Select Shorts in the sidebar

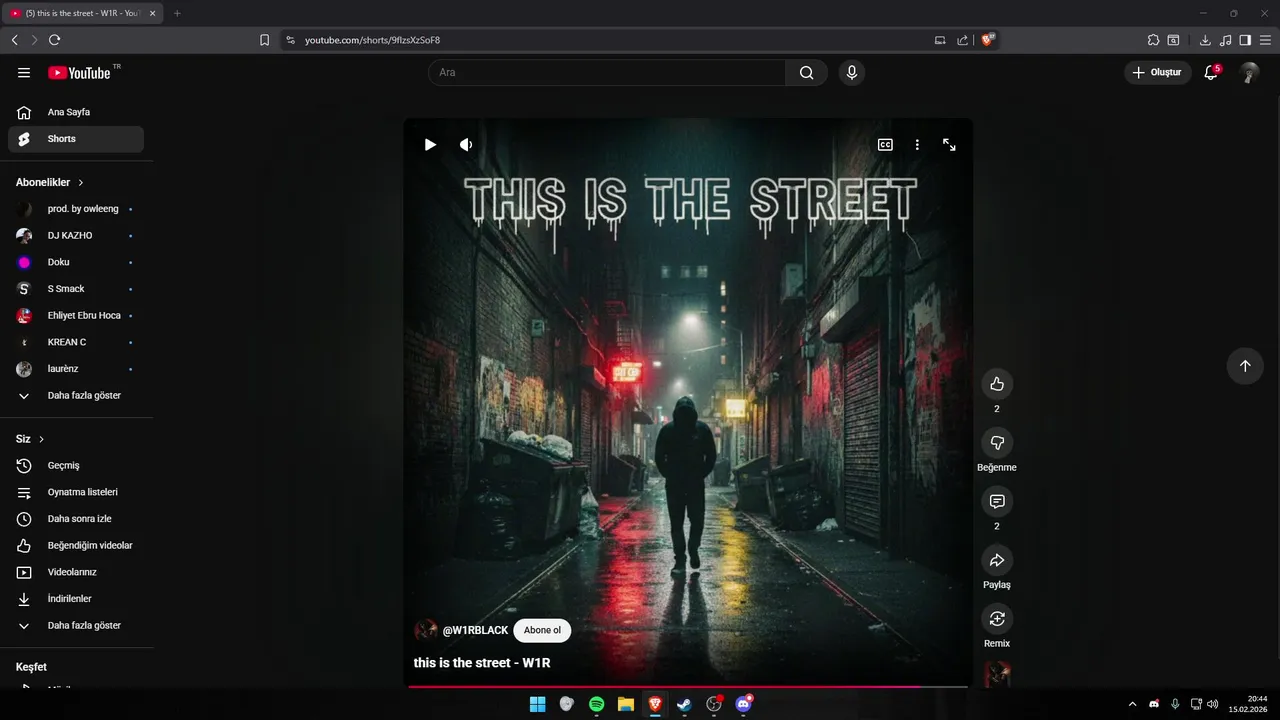pyautogui.click(x=76, y=139)
